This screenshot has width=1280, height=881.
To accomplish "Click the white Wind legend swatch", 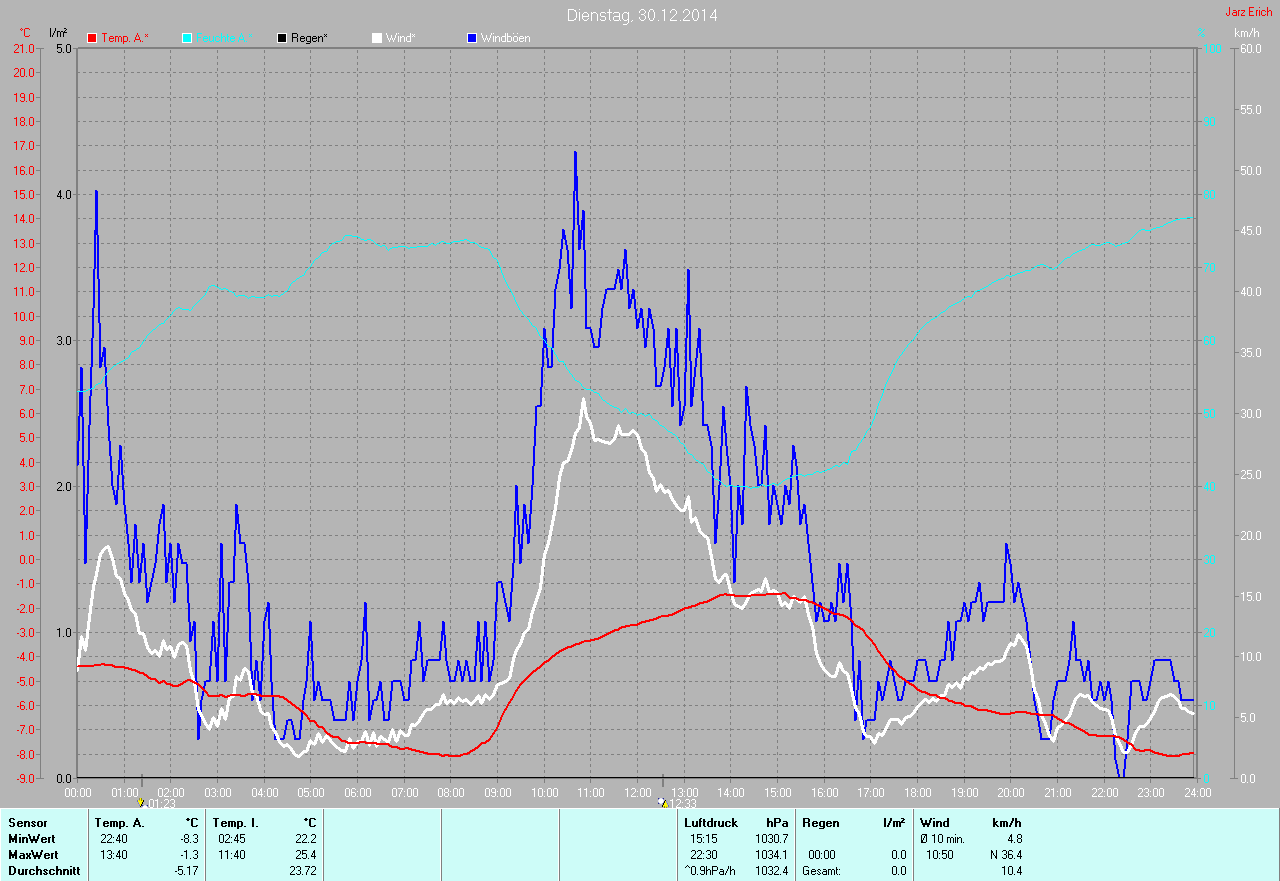I will click(x=377, y=38).
